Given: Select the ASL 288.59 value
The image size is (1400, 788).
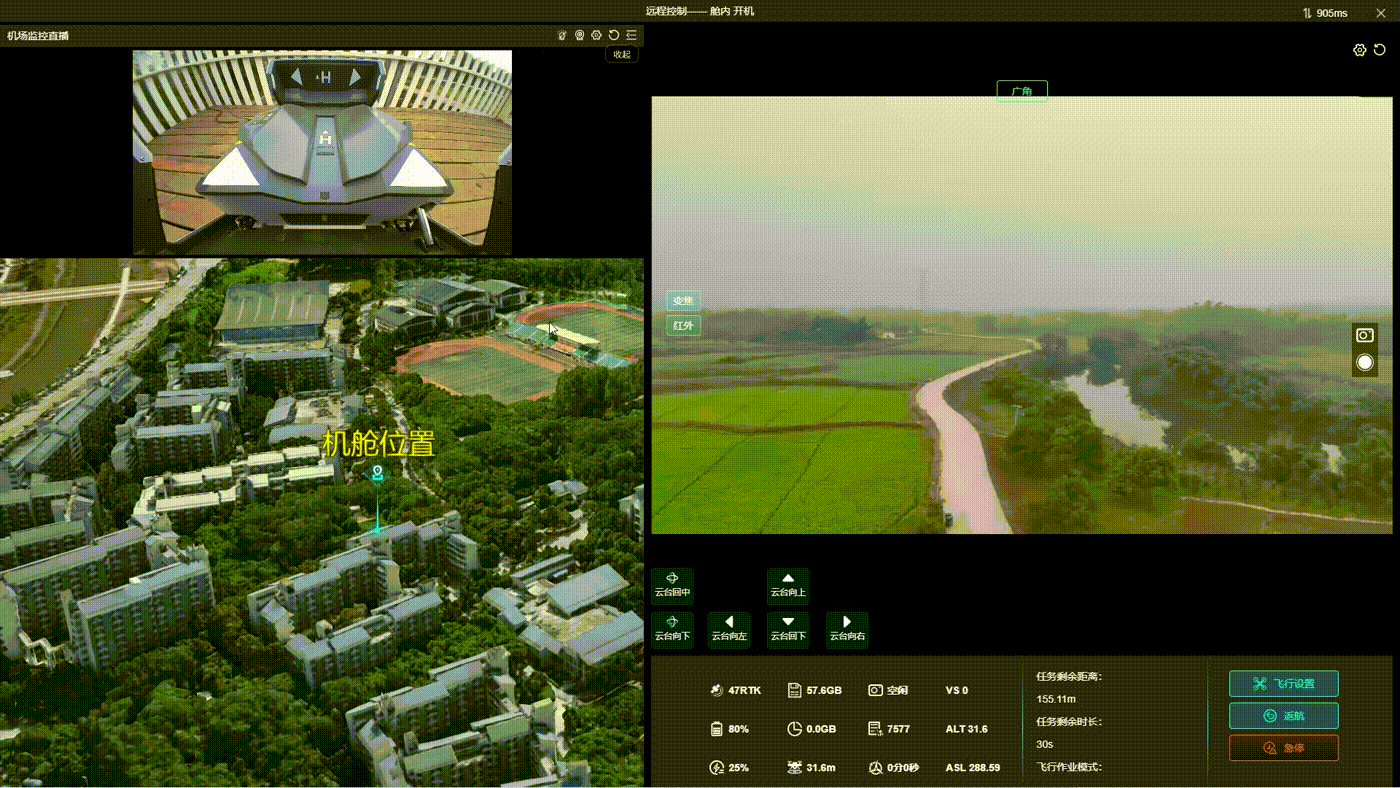Looking at the screenshot, I should pyautogui.click(x=973, y=768).
